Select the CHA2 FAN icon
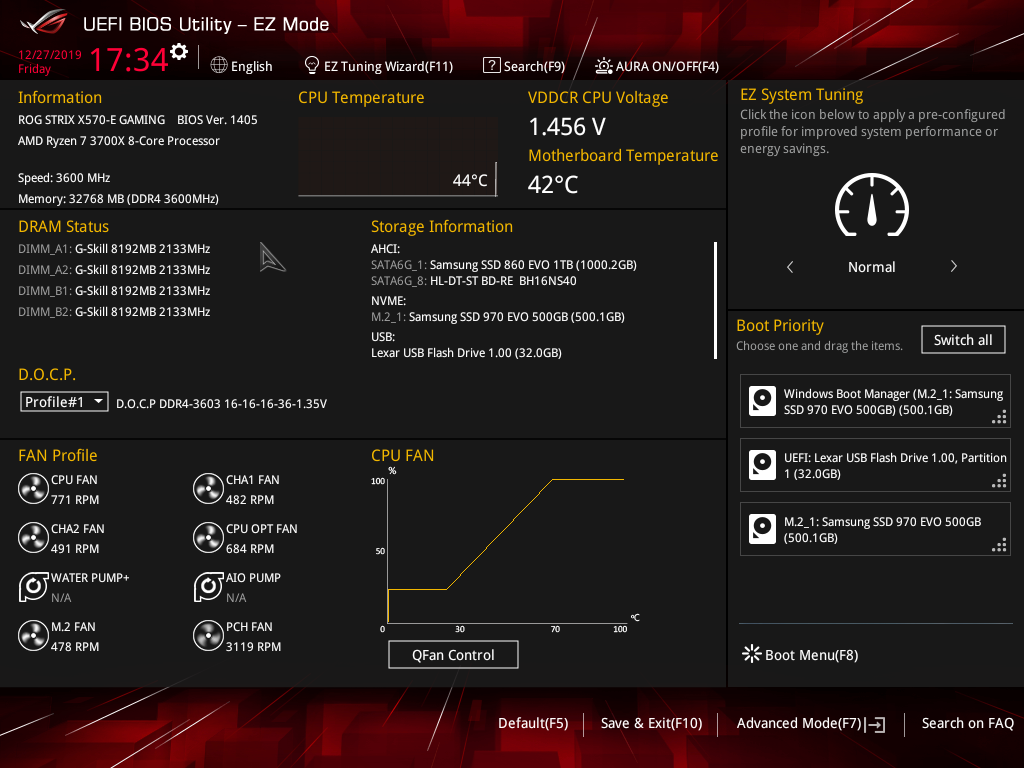The height and width of the screenshot is (768, 1024). (x=33, y=537)
